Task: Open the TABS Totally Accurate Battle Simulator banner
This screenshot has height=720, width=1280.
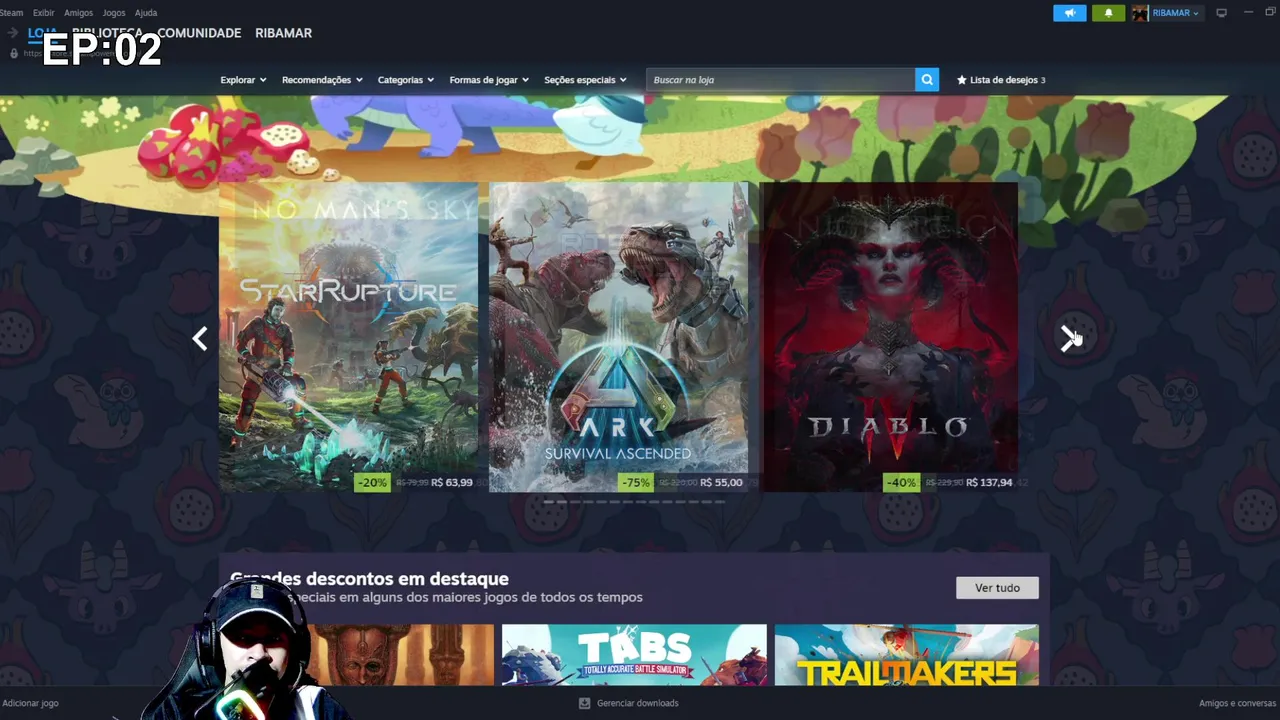Action: click(634, 655)
